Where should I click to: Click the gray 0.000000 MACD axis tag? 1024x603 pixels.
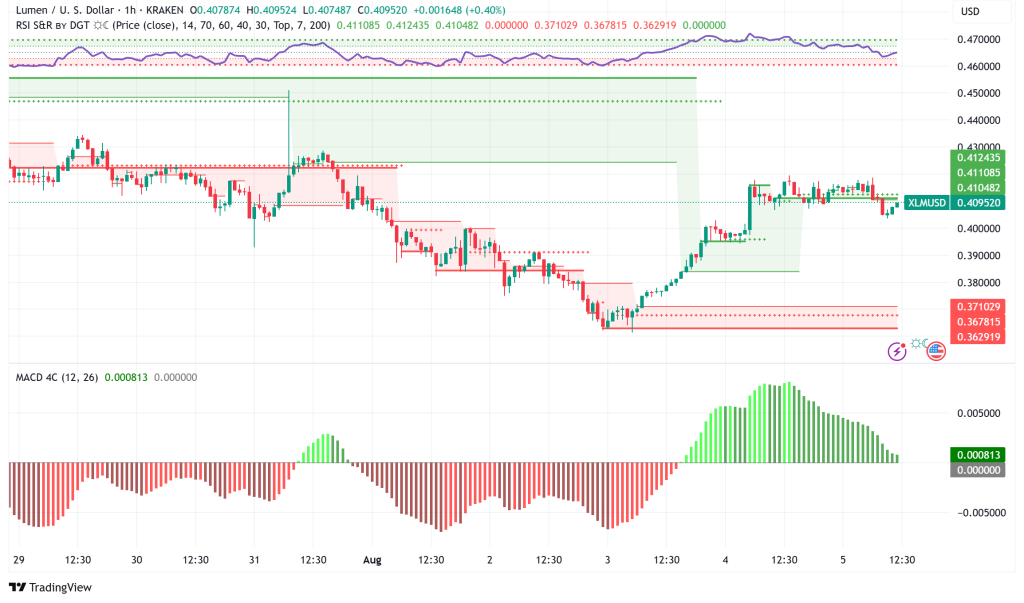click(978, 470)
